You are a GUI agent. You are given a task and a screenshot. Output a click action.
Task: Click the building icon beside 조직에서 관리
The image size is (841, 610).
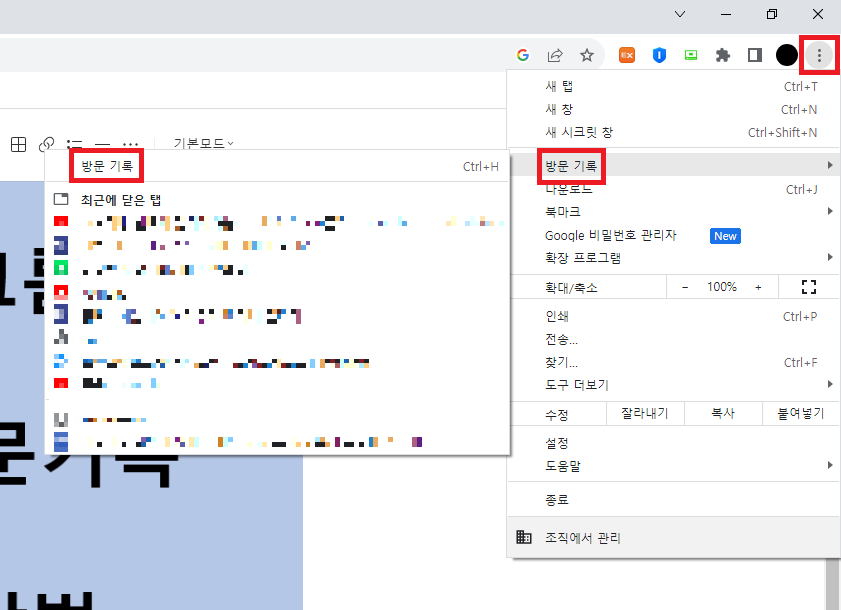(x=523, y=537)
